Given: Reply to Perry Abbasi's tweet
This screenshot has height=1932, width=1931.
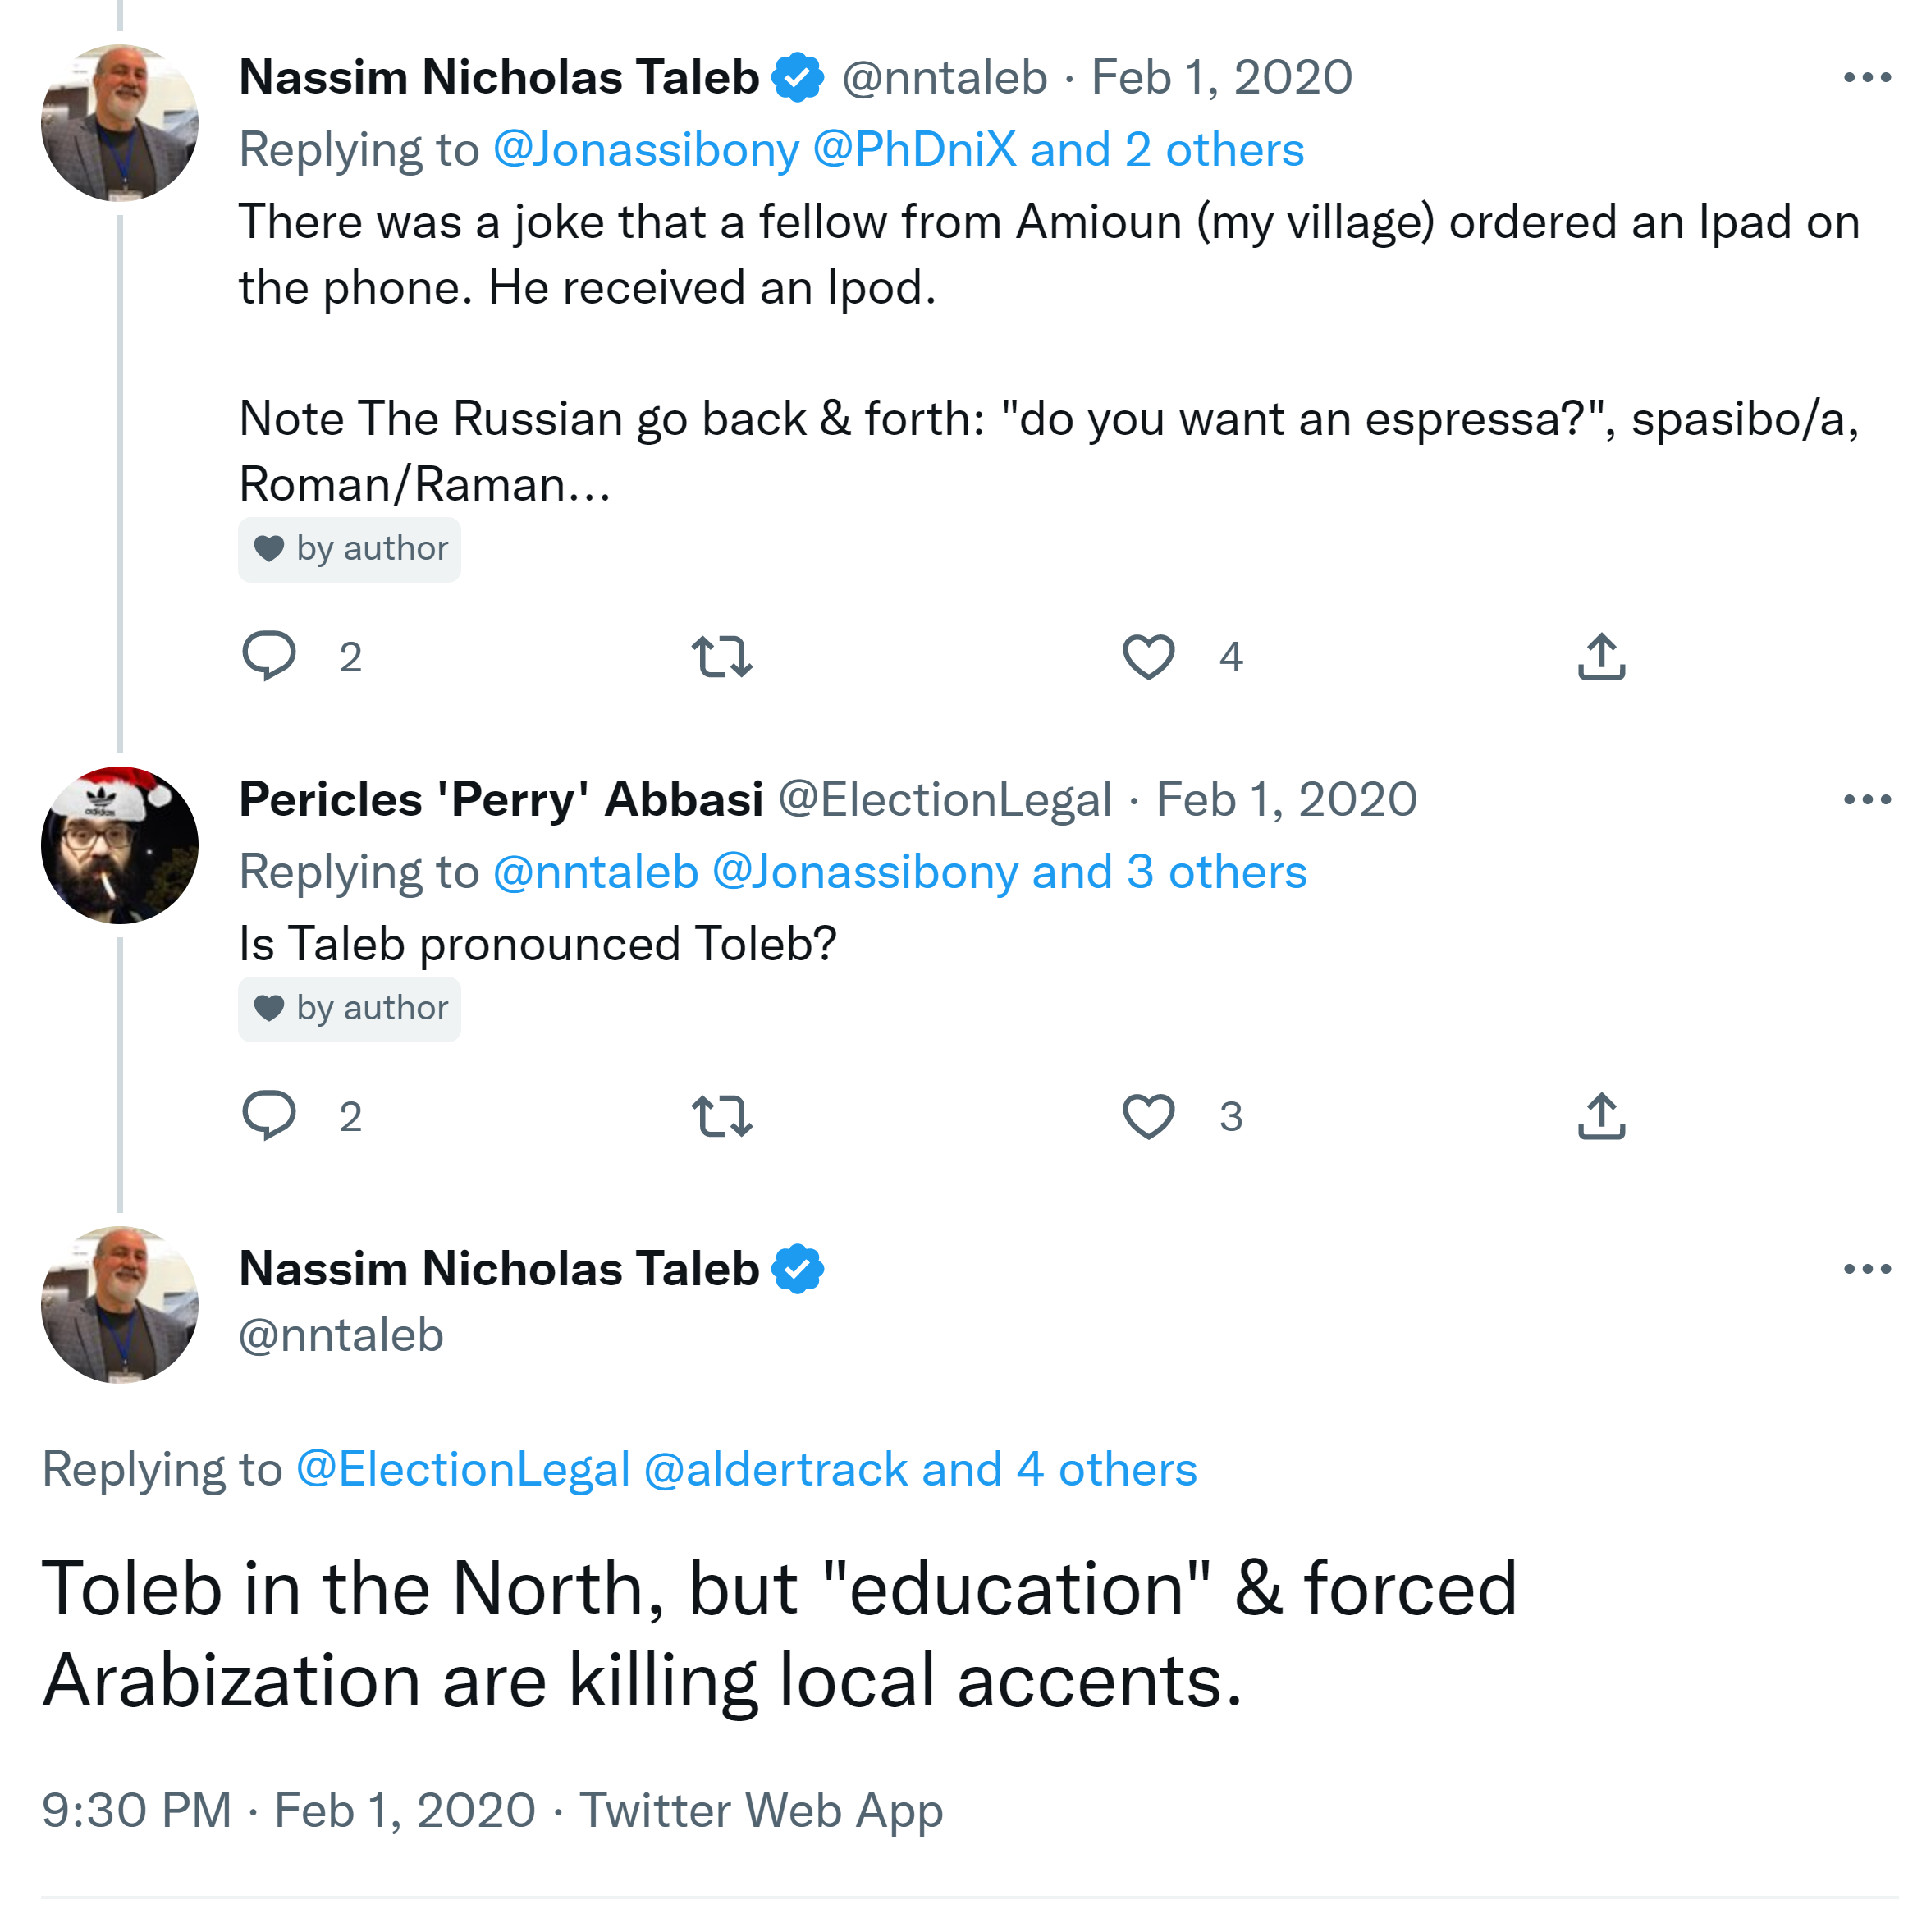Looking at the screenshot, I should [x=269, y=1115].
